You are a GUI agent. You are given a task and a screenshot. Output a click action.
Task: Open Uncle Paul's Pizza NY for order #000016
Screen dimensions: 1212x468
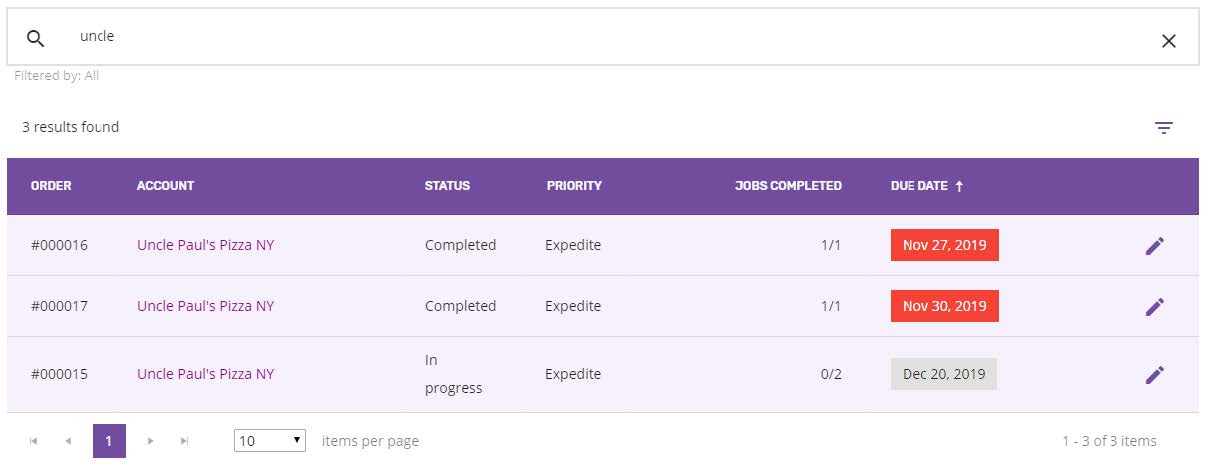pos(205,245)
